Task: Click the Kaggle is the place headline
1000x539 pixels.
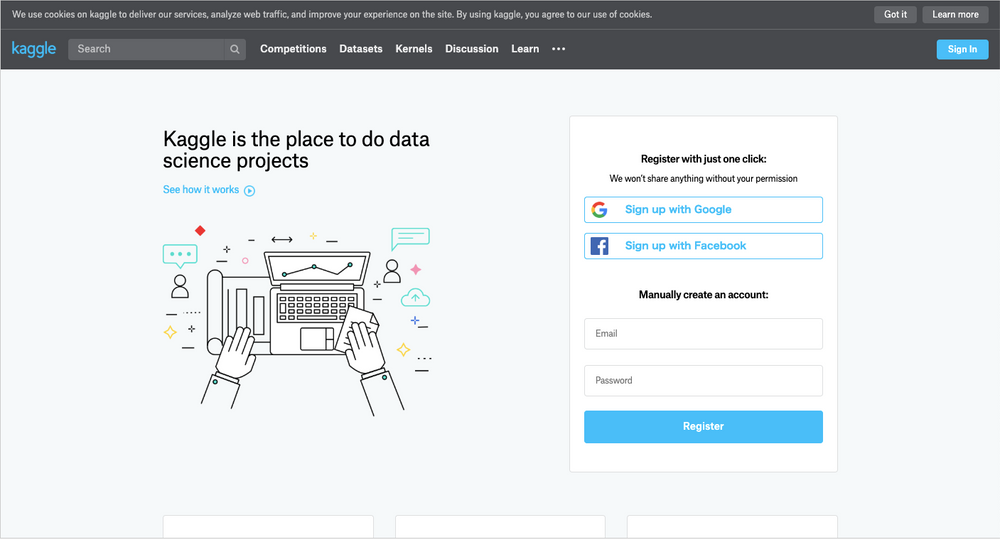Action: pyautogui.click(x=296, y=150)
